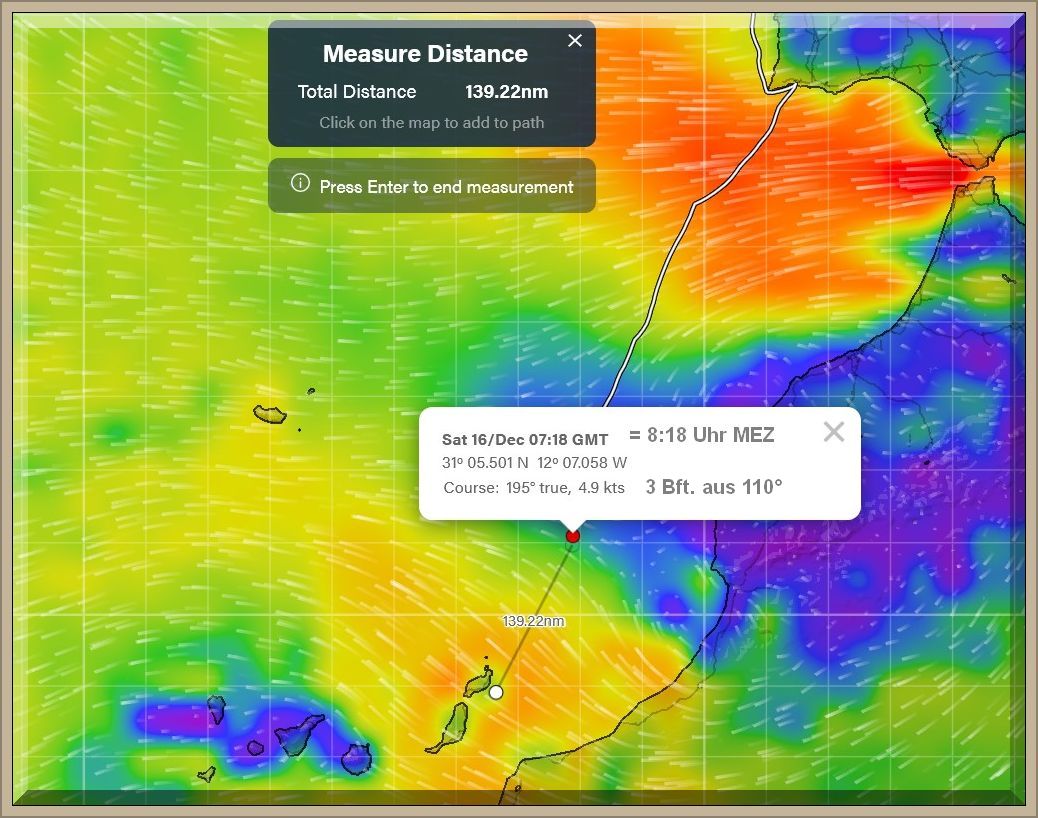Click the red boat position marker

pyautogui.click(x=572, y=536)
